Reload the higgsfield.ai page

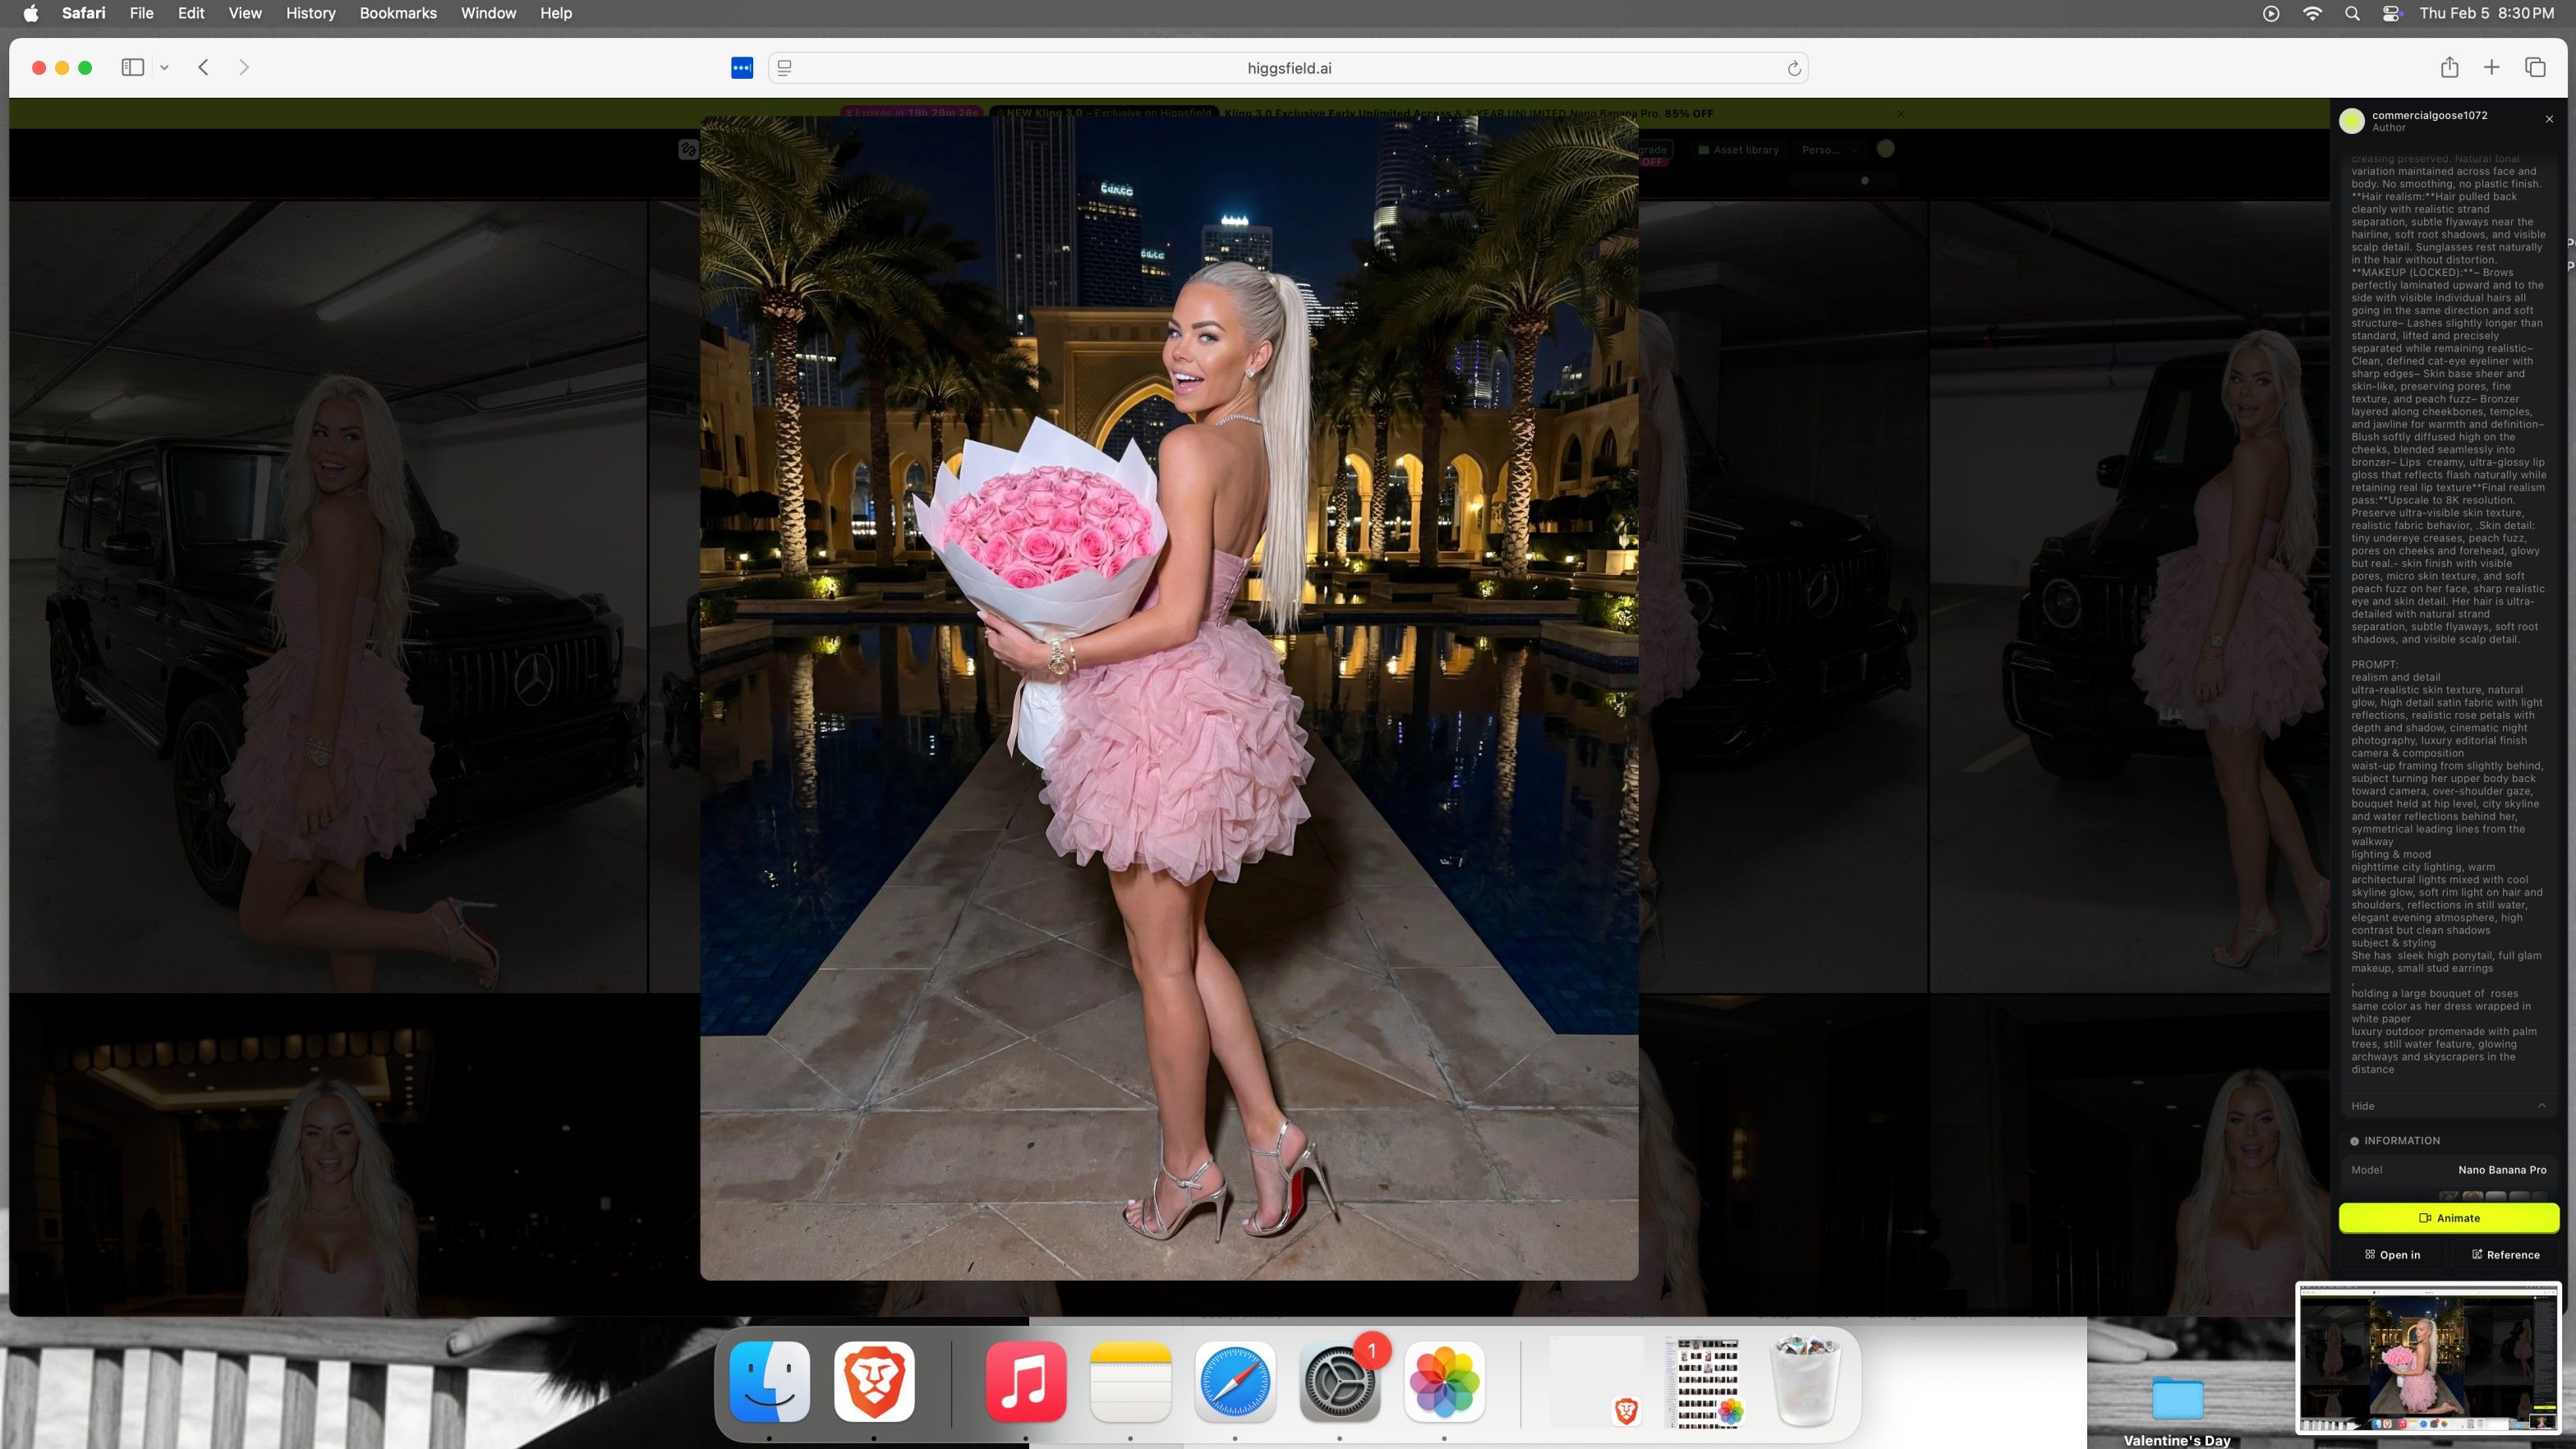[x=1793, y=68]
